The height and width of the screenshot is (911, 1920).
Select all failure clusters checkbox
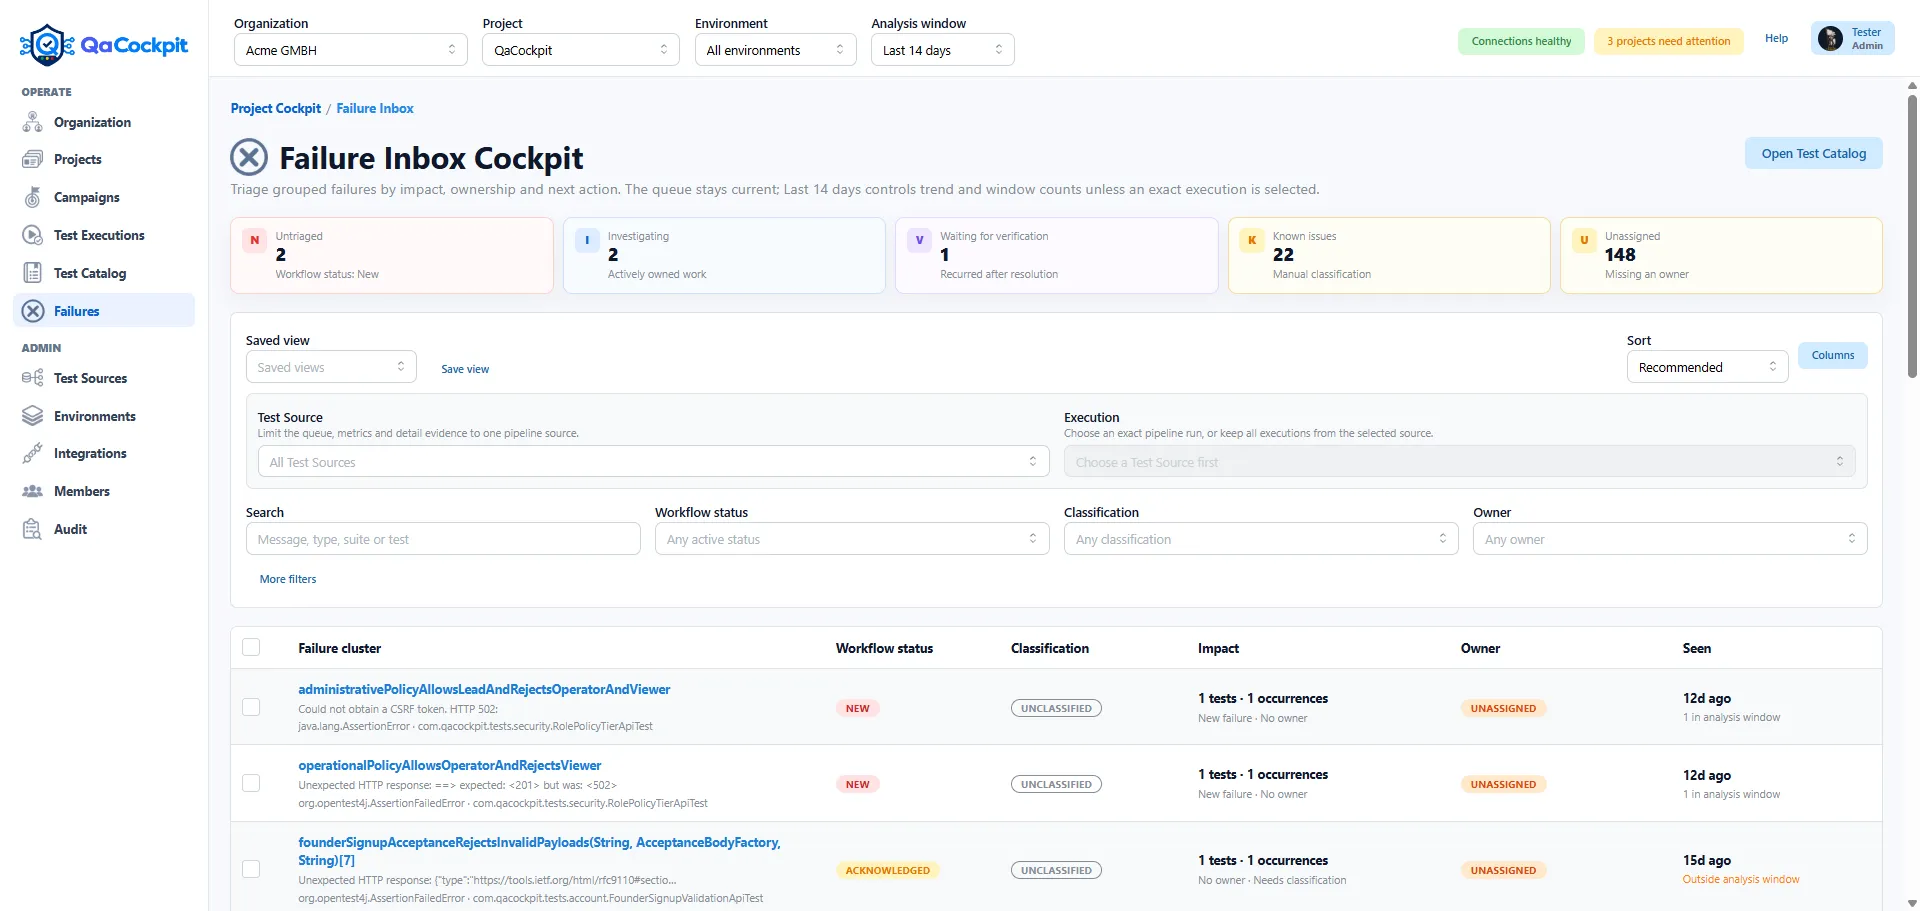251,647
